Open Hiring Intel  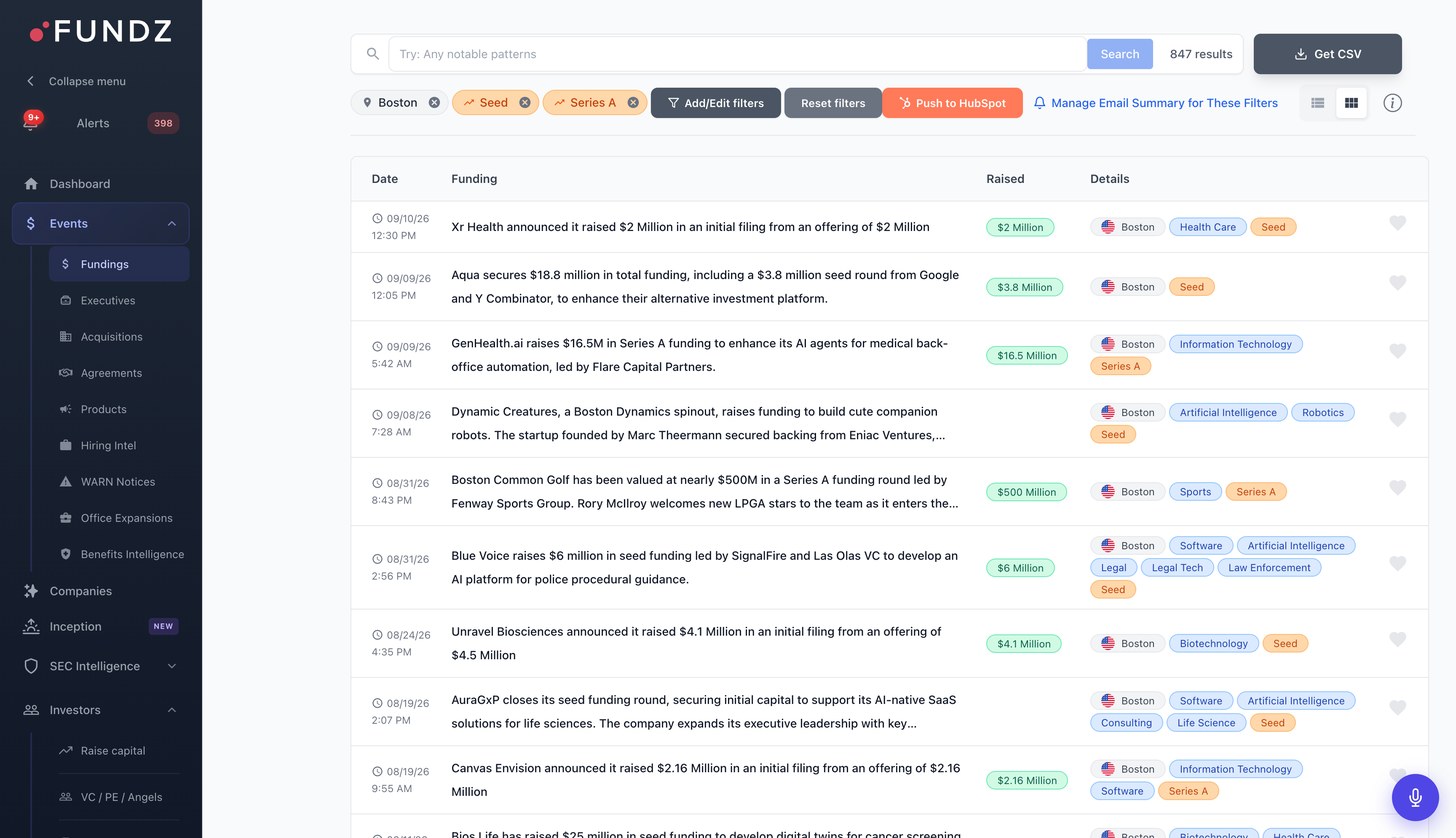pyautogui.click(x=108, y=446)
